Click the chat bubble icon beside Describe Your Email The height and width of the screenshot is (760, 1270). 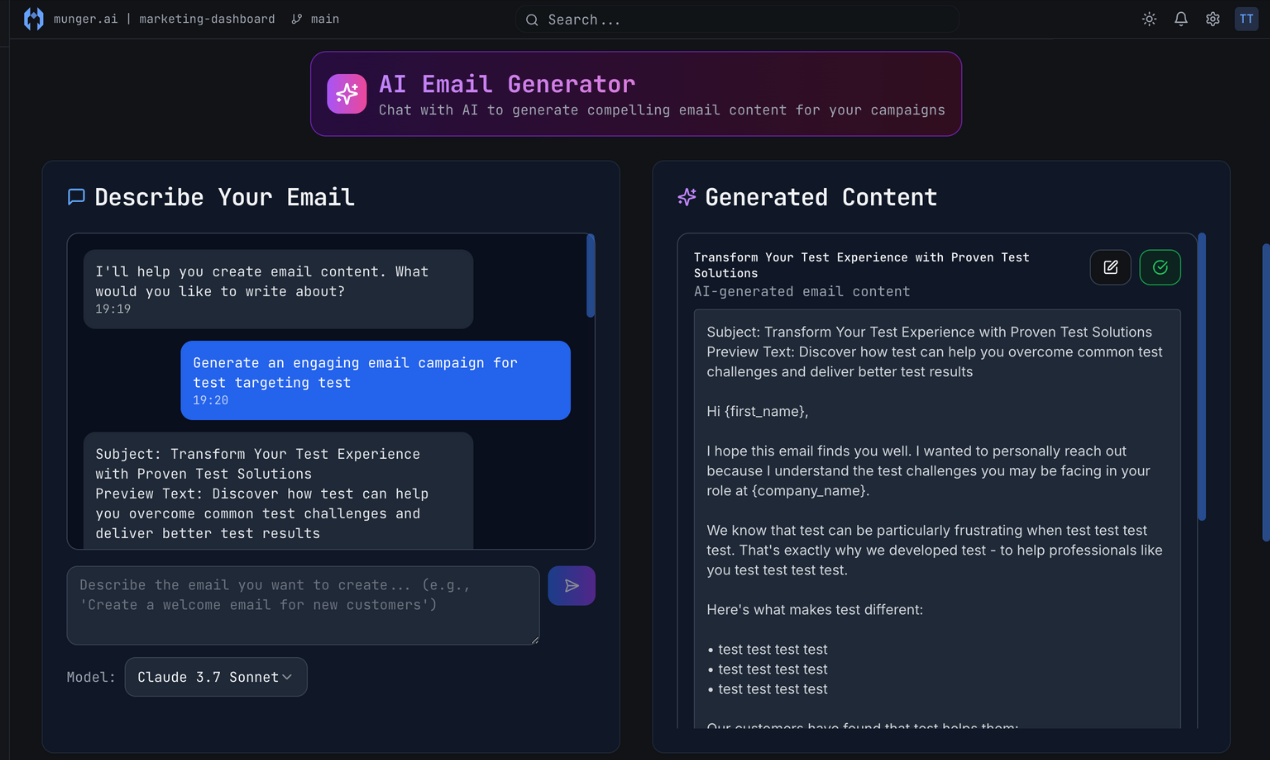(x=76, y=197)
